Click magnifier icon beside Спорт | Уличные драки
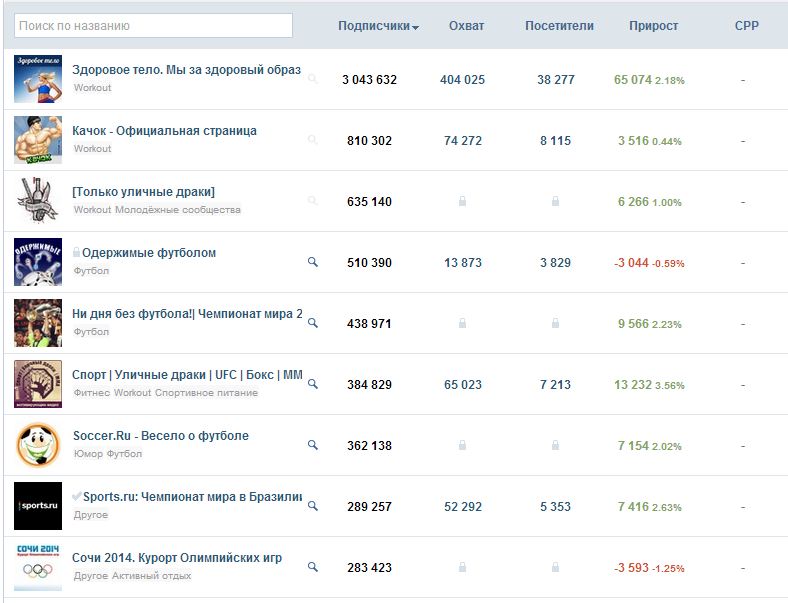The height and width of the screenshot is (603, 788). tap(313, 384)
